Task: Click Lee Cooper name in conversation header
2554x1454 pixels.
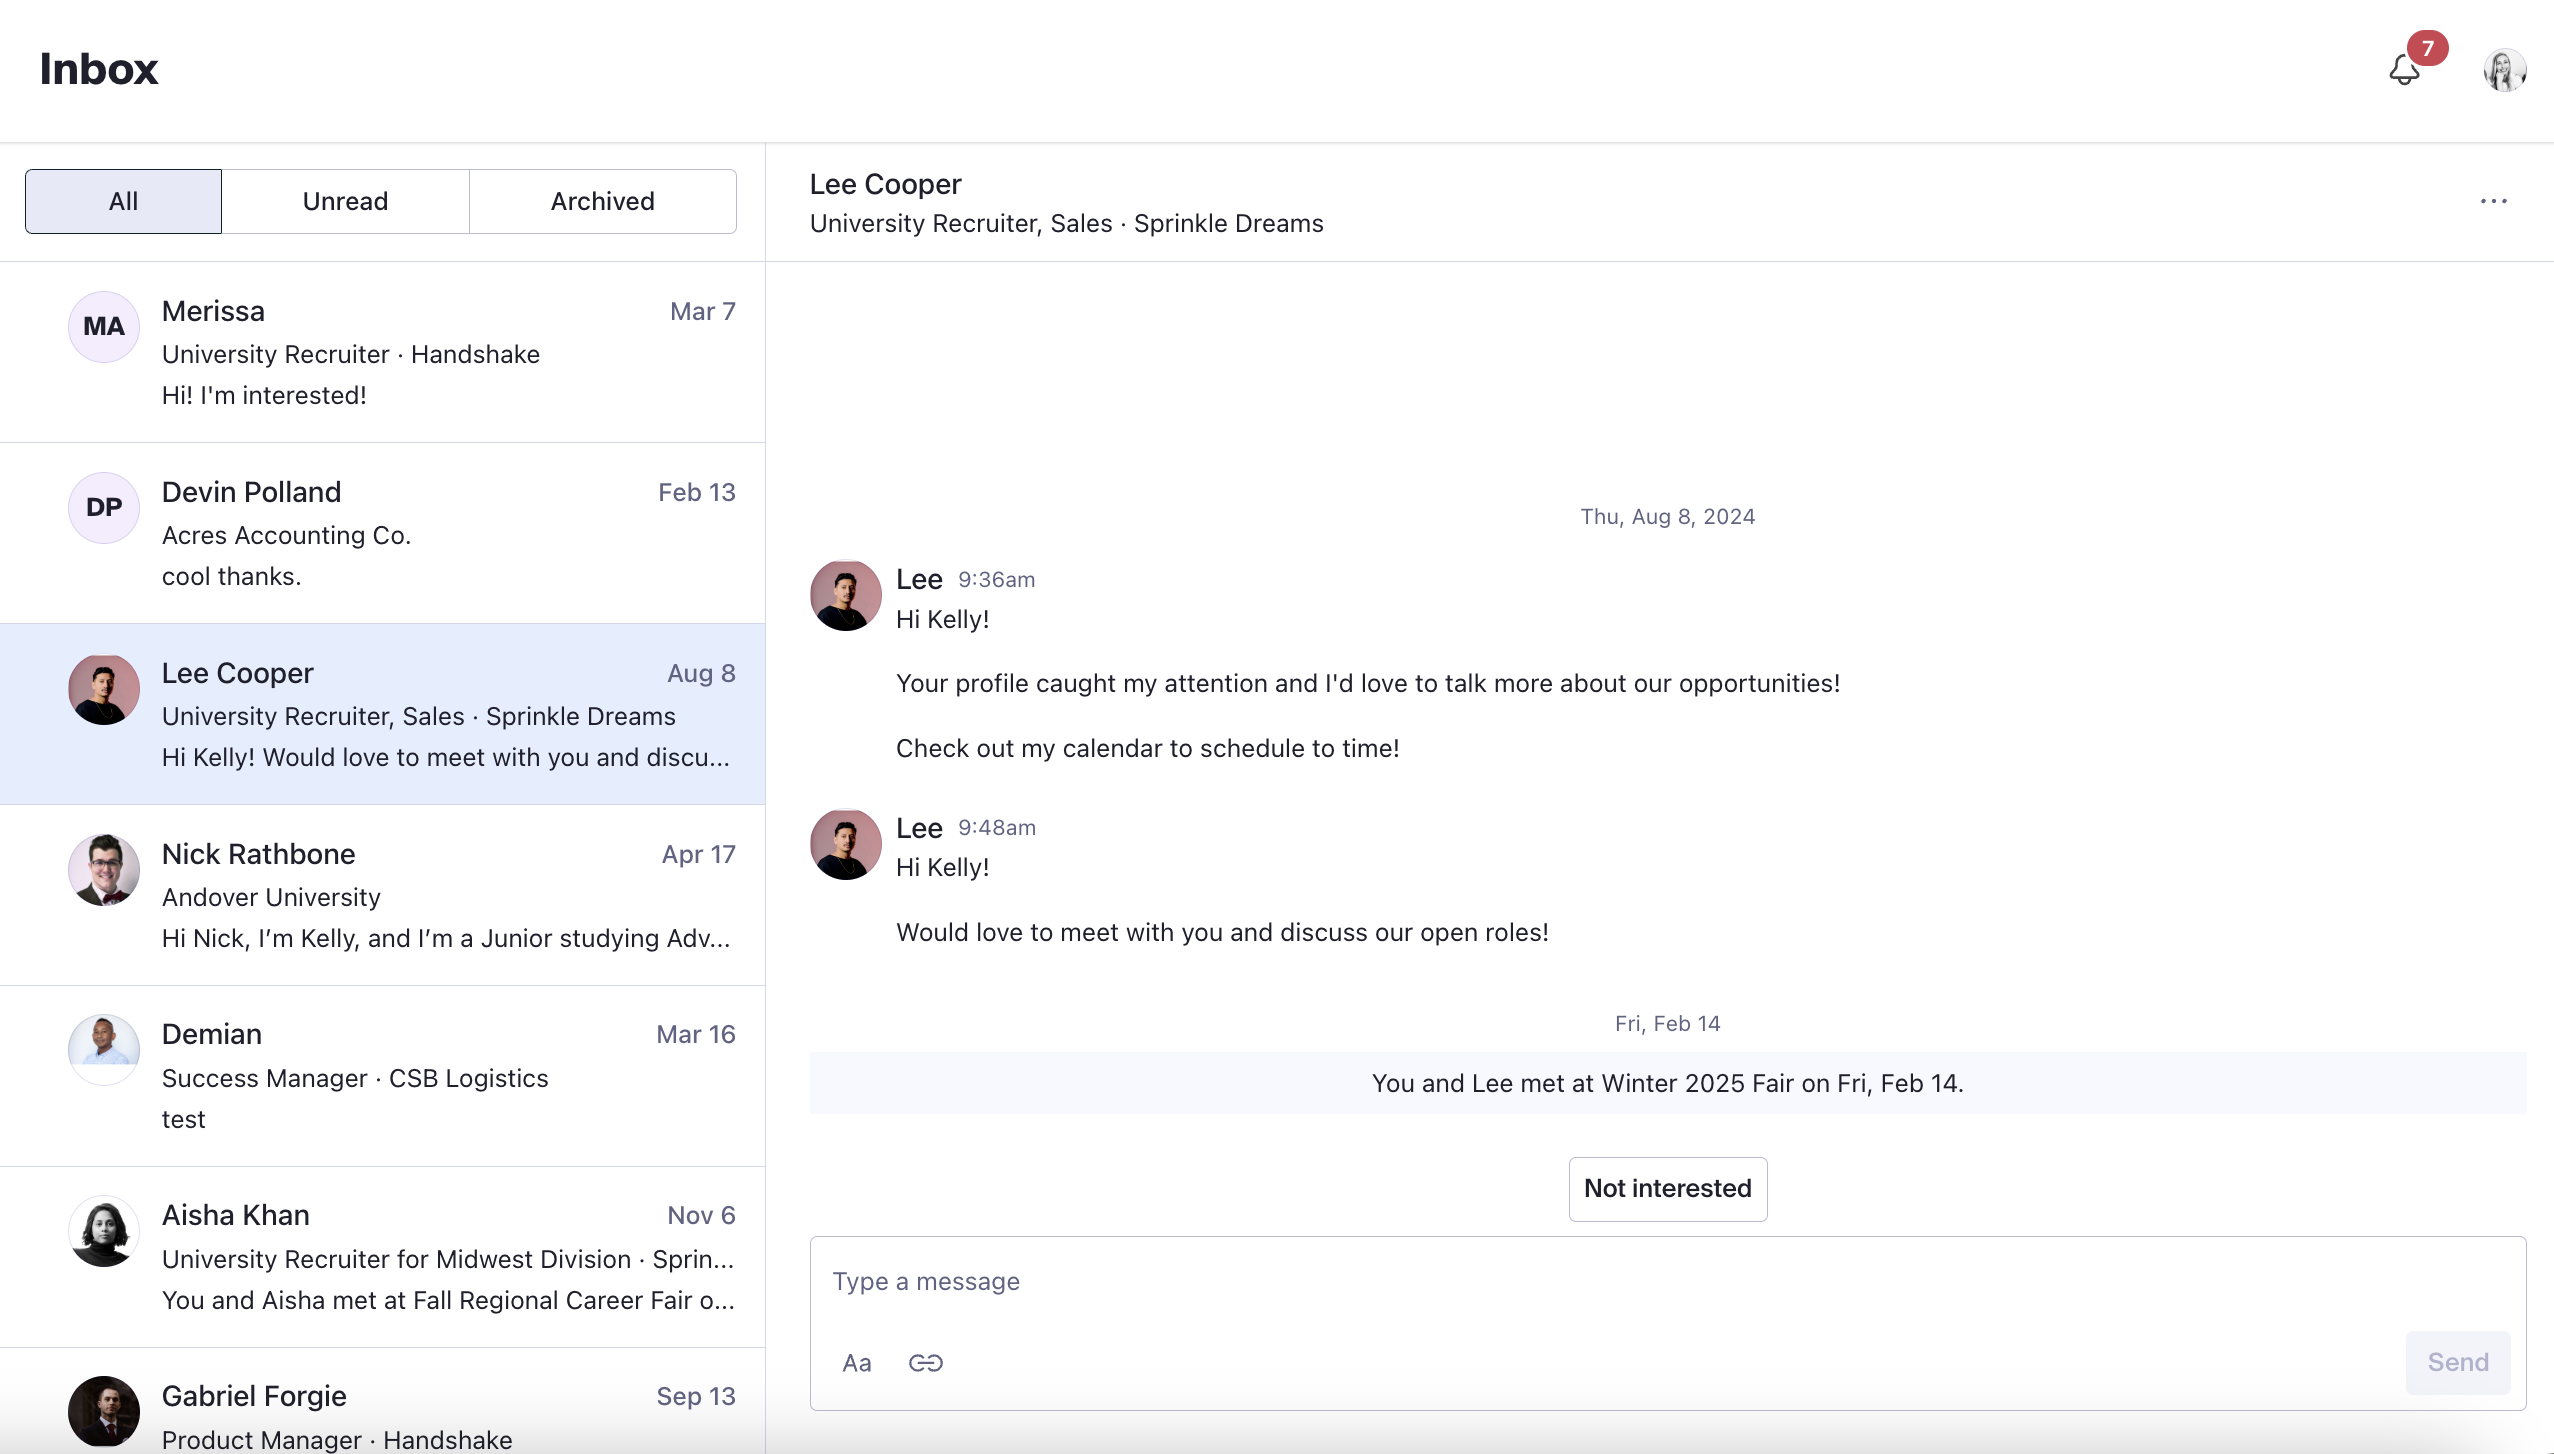Action: click(885, 184)
